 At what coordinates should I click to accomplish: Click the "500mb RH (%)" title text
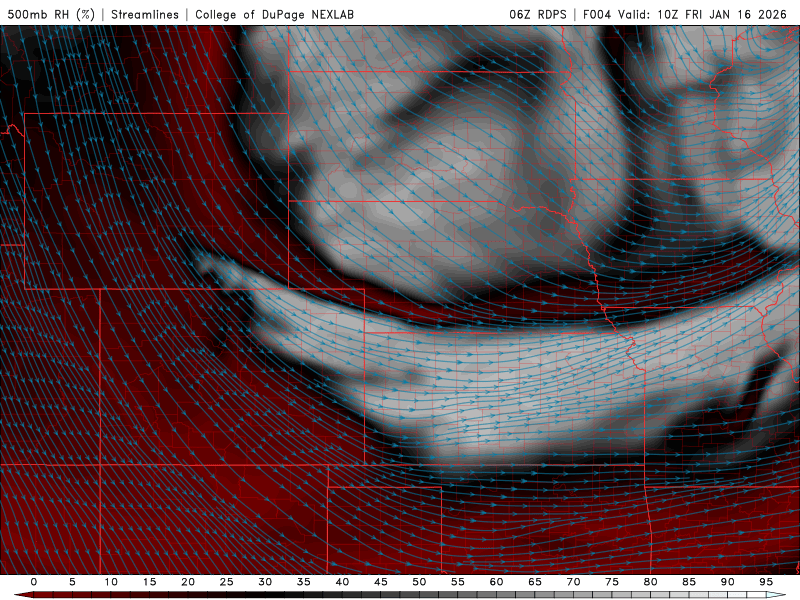pos(51,14)
